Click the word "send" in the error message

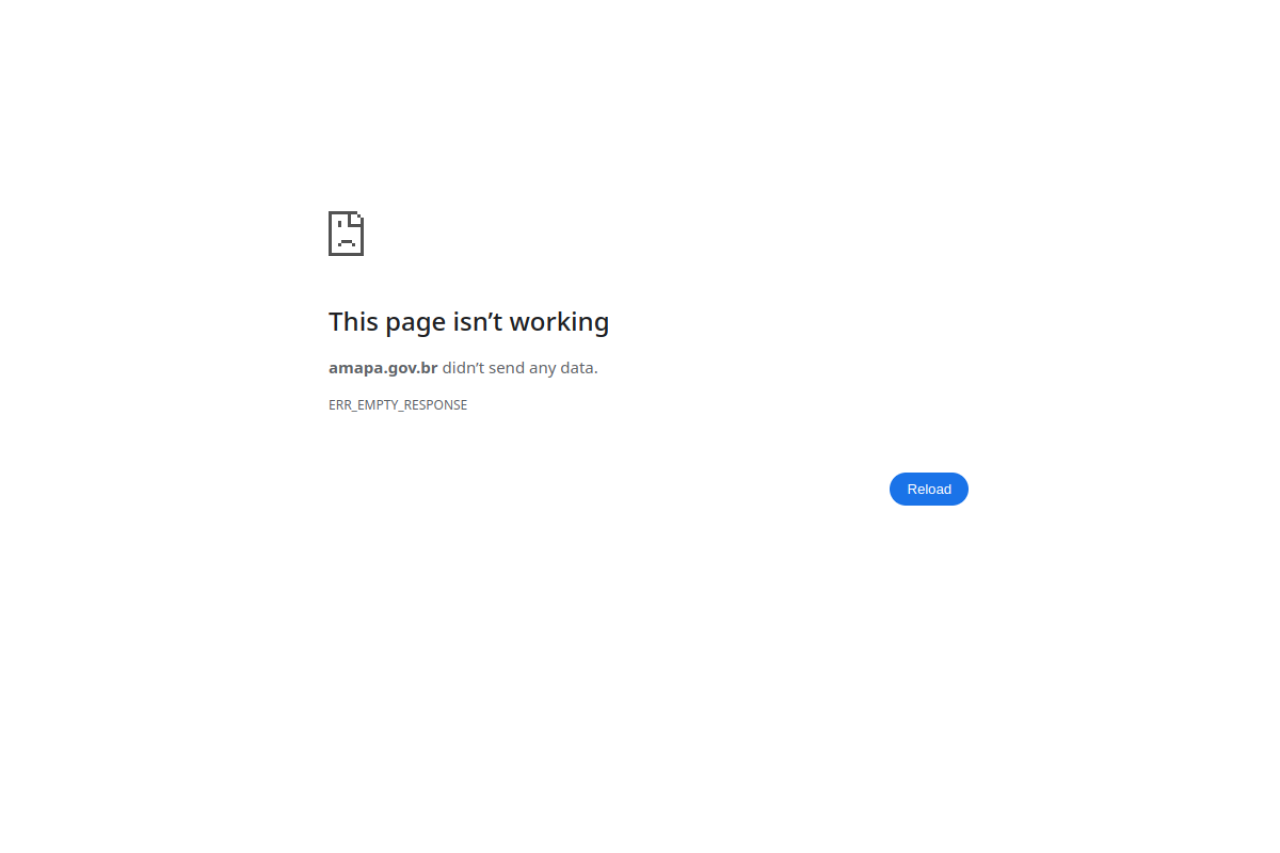click(x=507, y=367)
